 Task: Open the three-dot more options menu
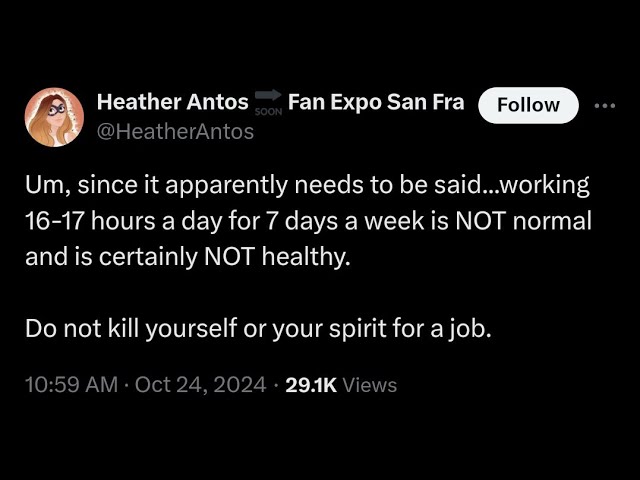605,105
